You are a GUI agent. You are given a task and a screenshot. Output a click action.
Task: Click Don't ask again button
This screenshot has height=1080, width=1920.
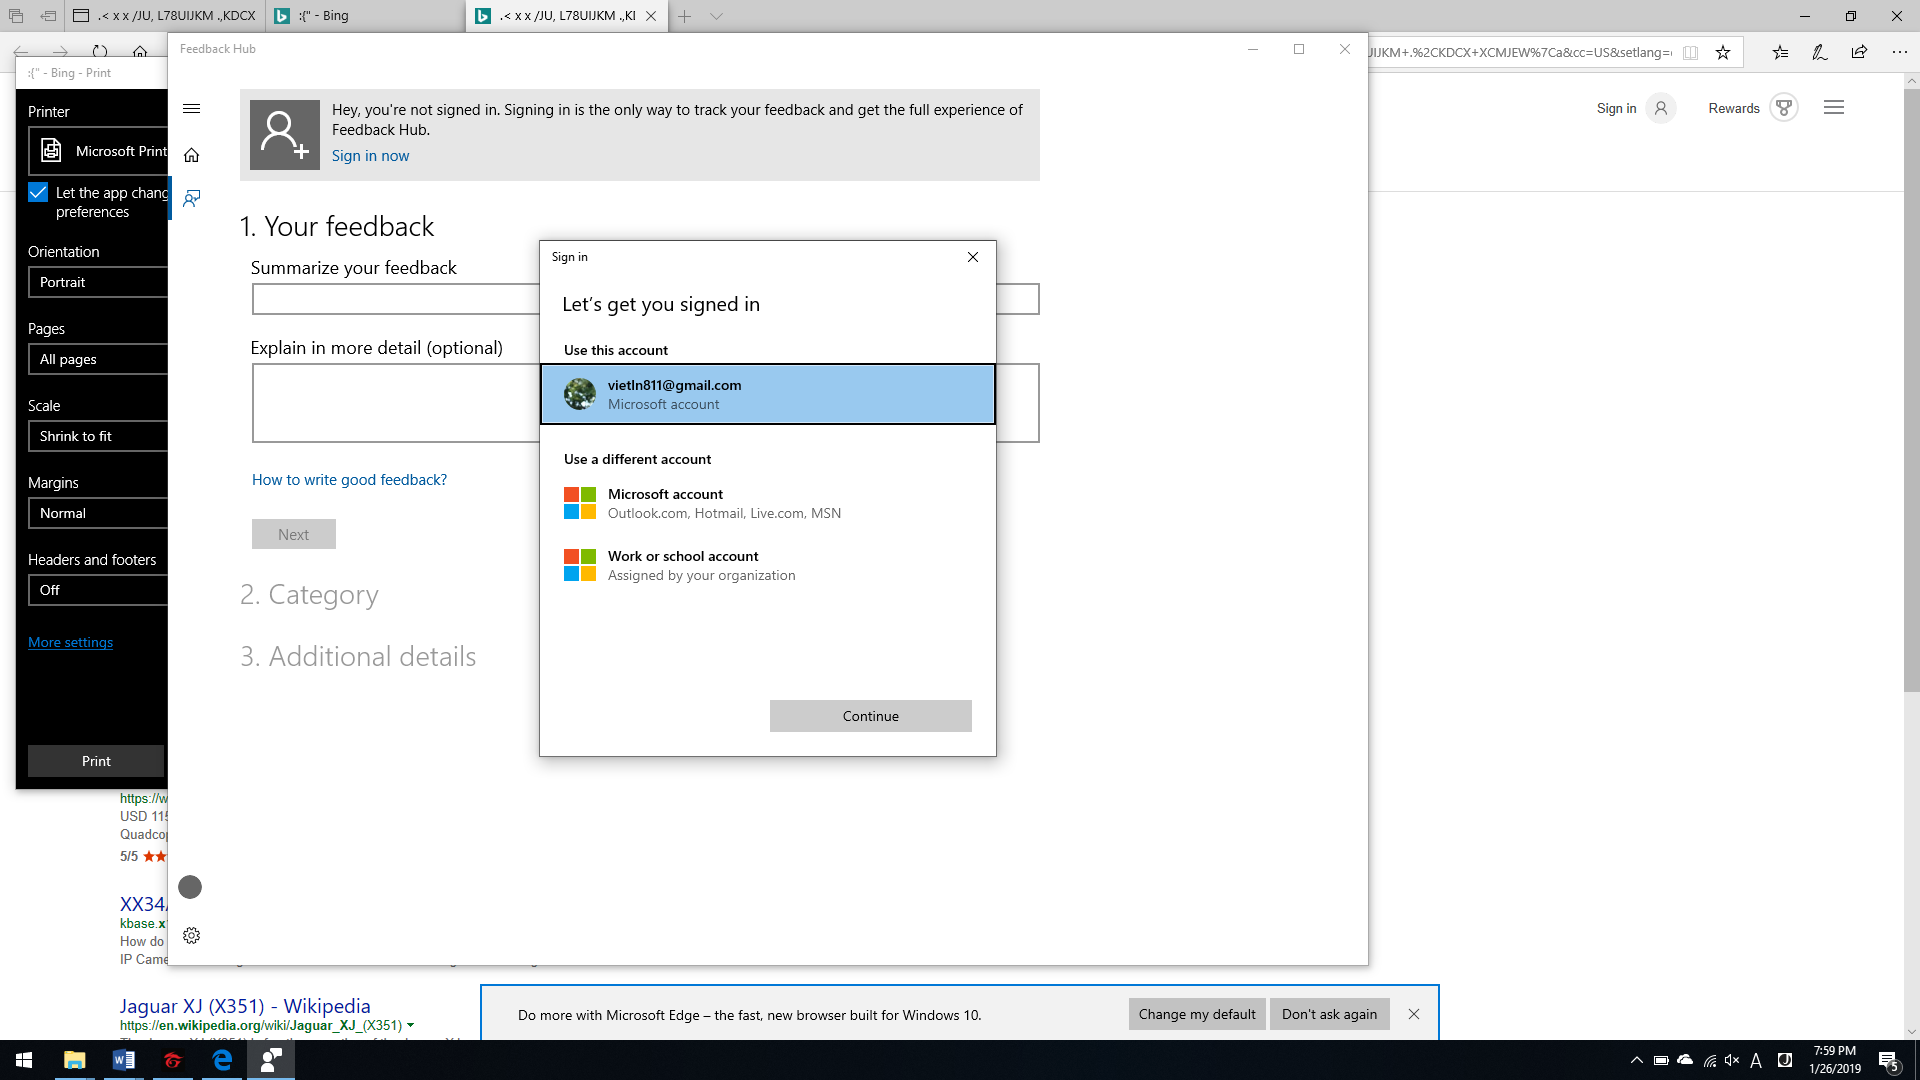(x=1329, y=1014)
